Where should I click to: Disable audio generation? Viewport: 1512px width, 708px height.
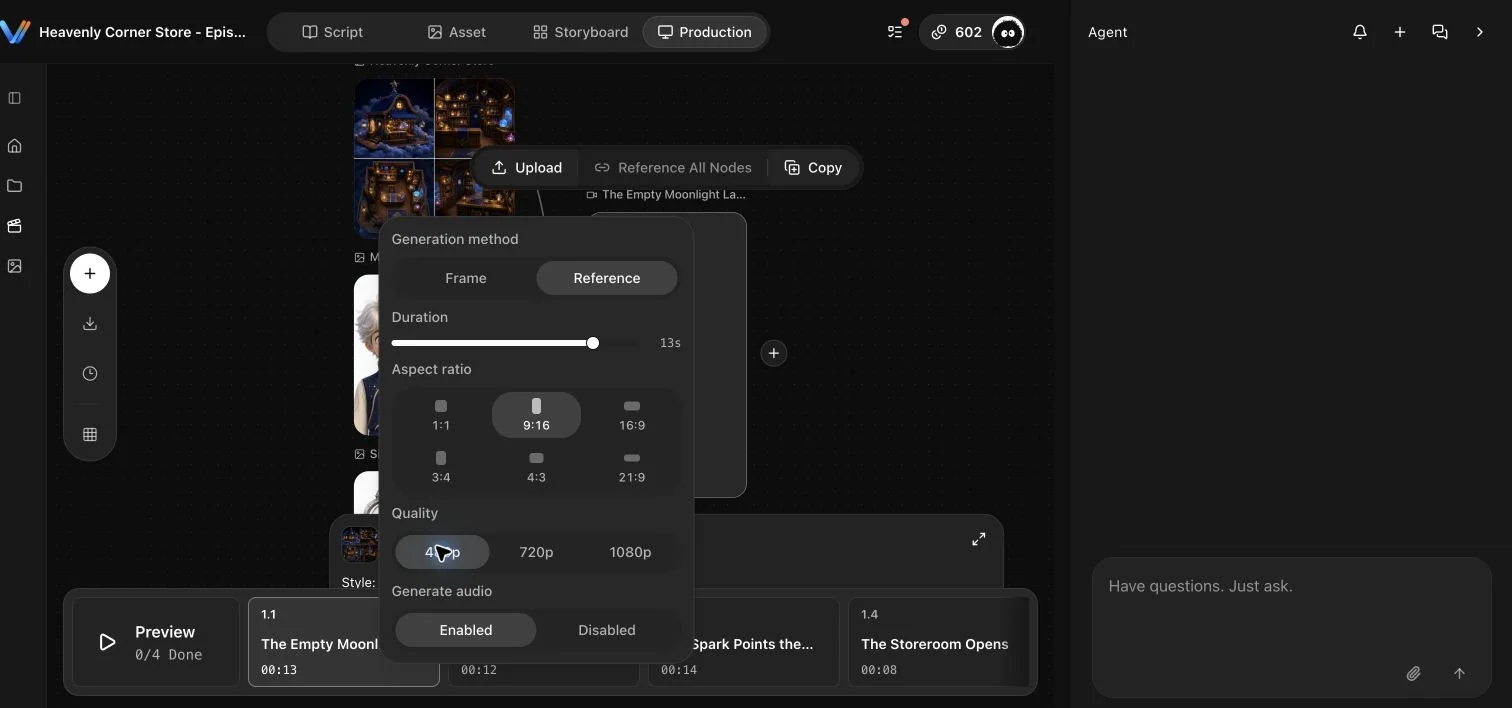[x=607, y=630]
